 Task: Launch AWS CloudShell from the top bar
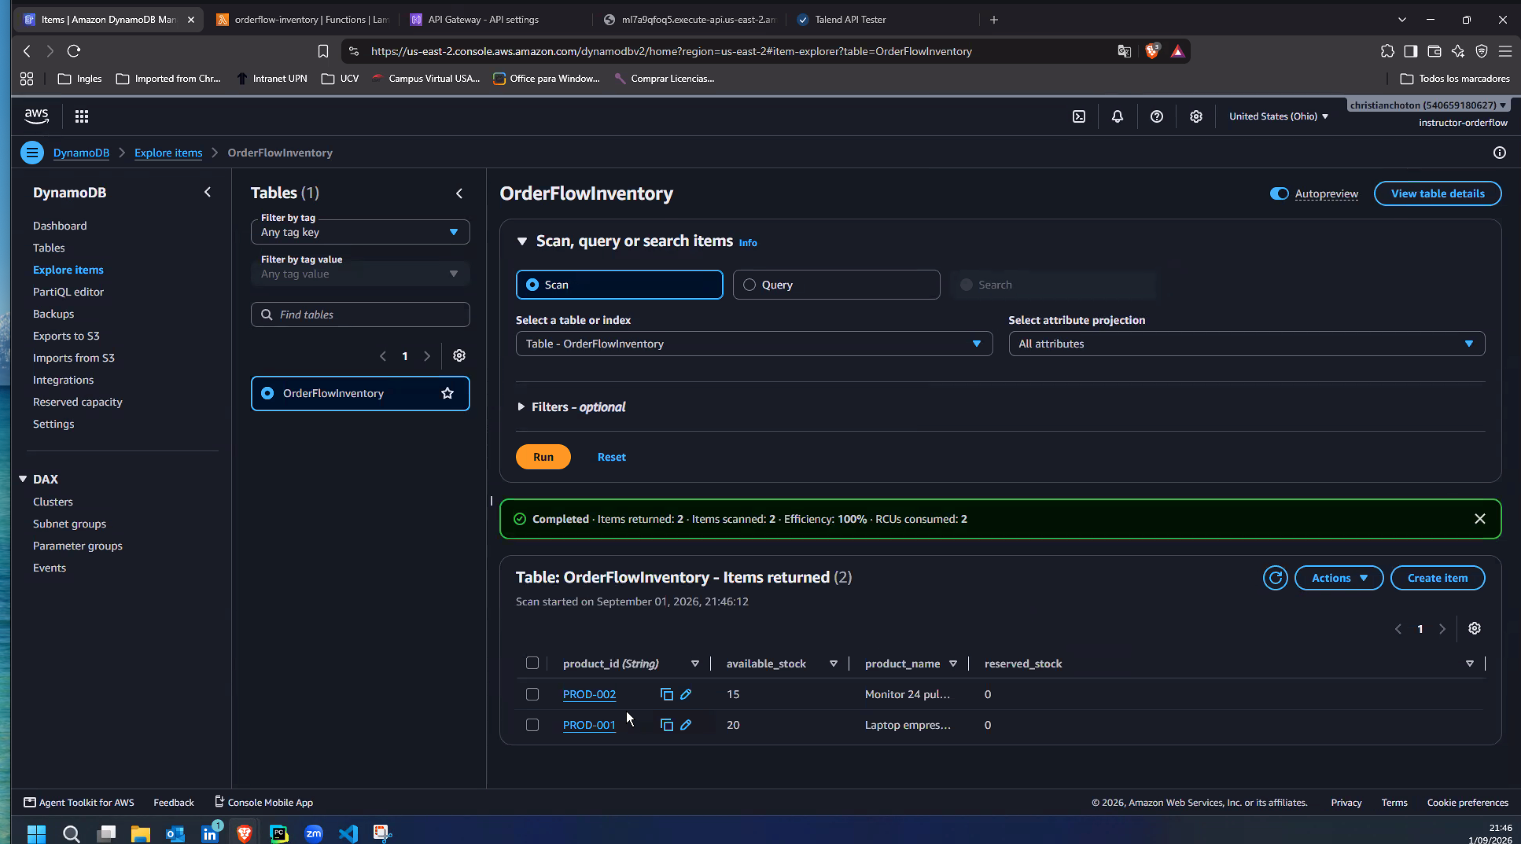1079,116
